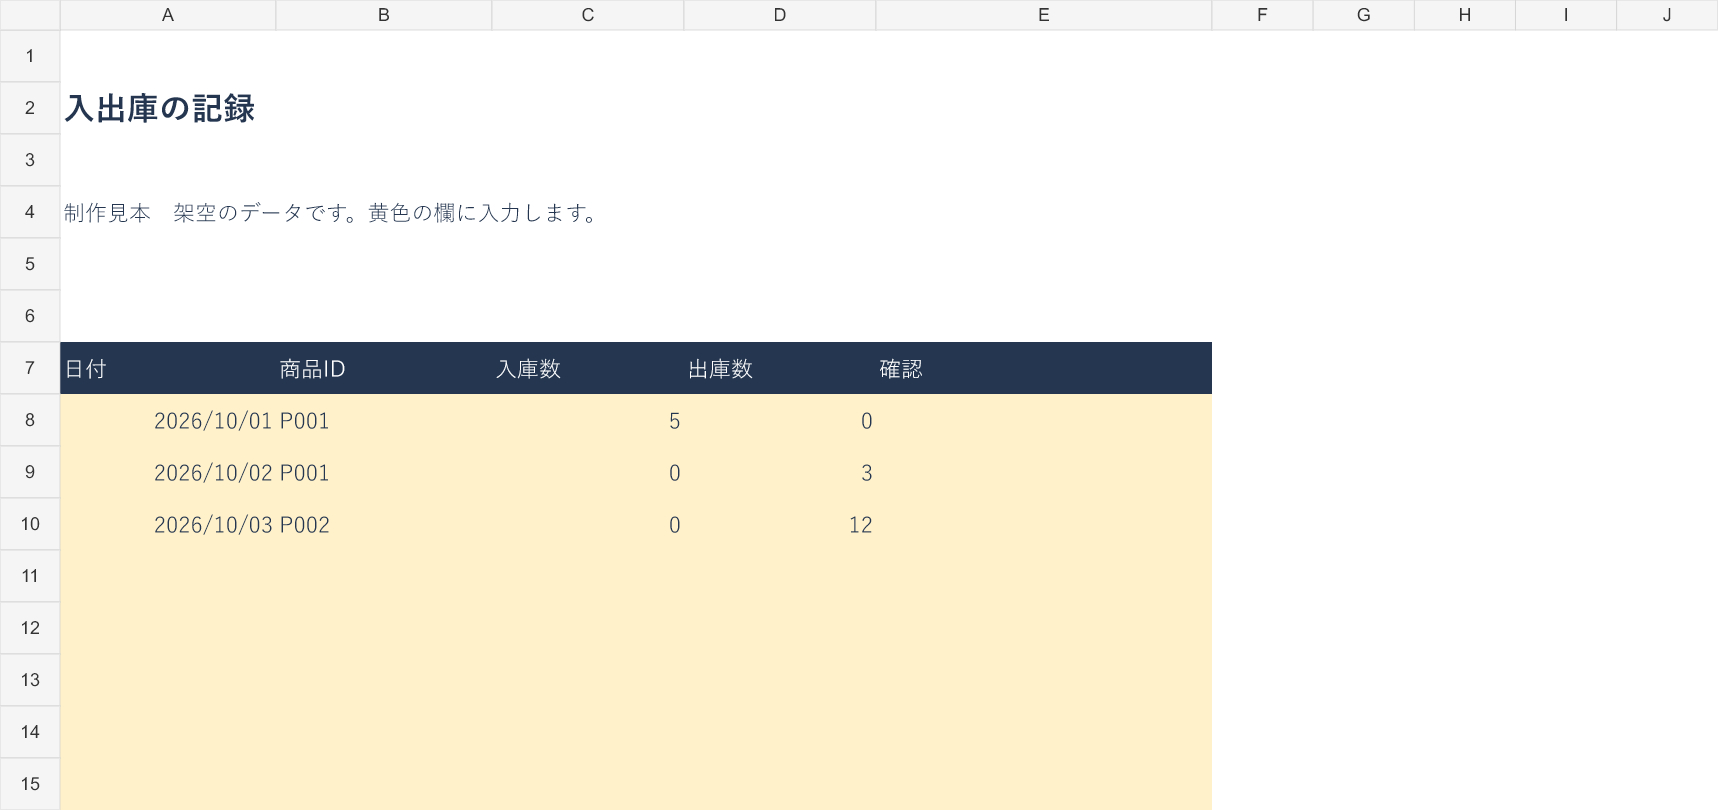
Task: Select P001 cell in 2026/10/01 row
Action: tap(384, 420)
